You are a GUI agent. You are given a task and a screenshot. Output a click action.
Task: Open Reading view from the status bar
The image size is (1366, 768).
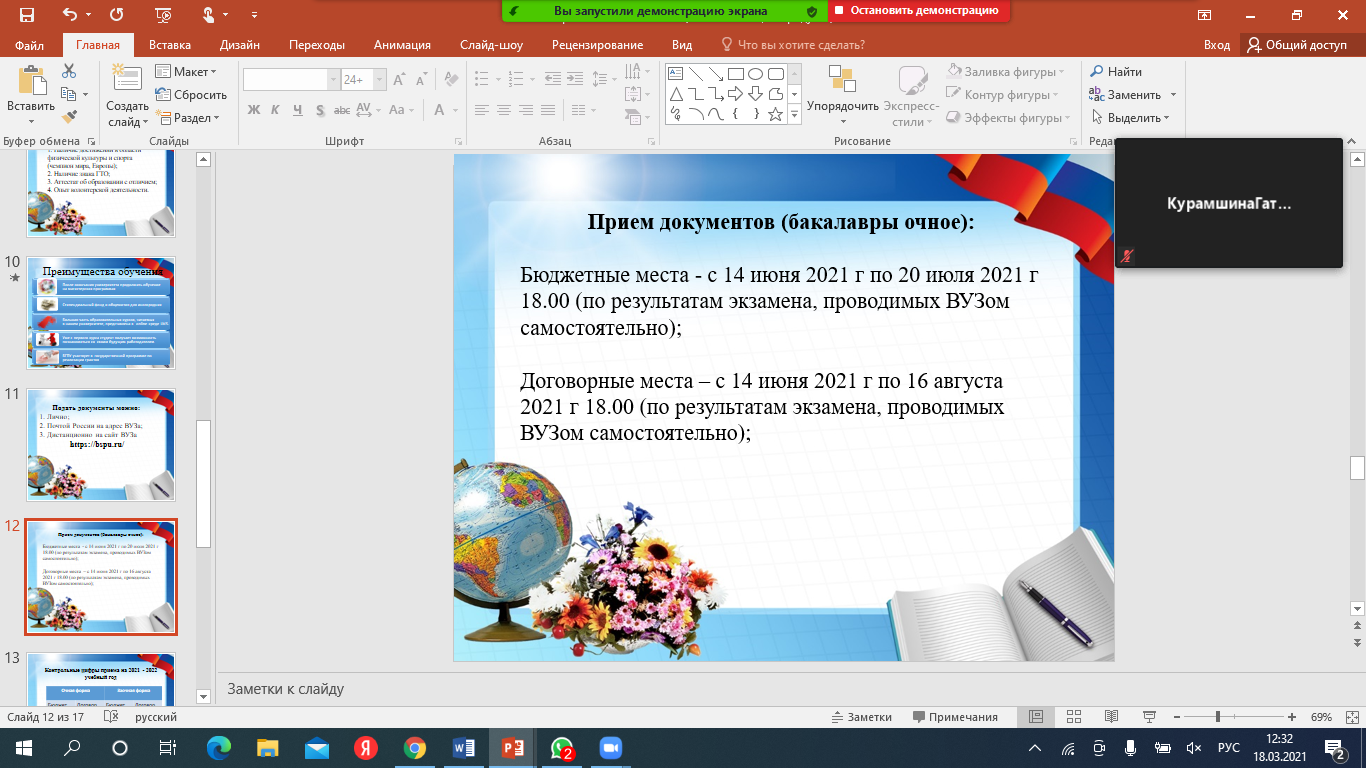click(1110, 717)
